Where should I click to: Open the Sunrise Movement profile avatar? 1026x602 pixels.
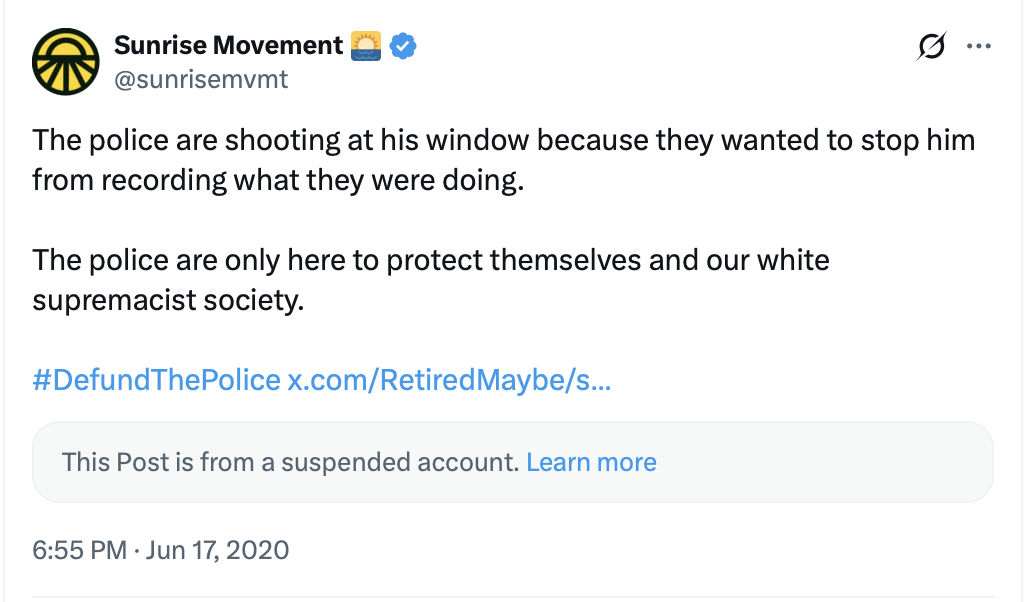click(x=66, y=61)
